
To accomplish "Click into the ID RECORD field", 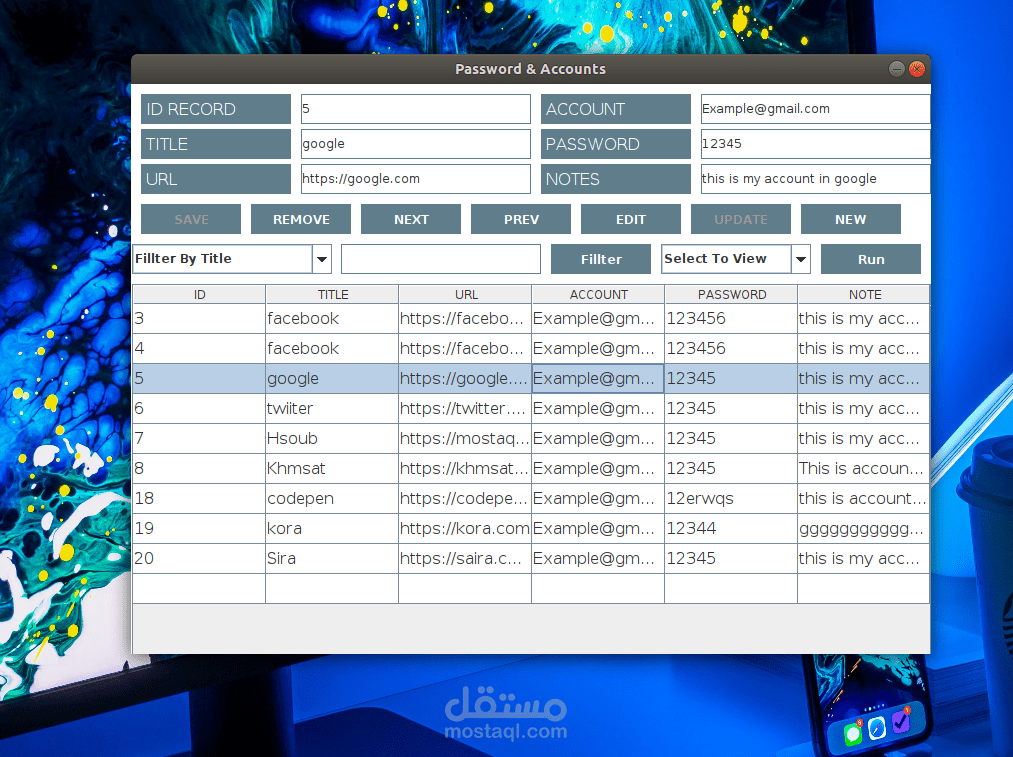I will click(x=415, y=109).
